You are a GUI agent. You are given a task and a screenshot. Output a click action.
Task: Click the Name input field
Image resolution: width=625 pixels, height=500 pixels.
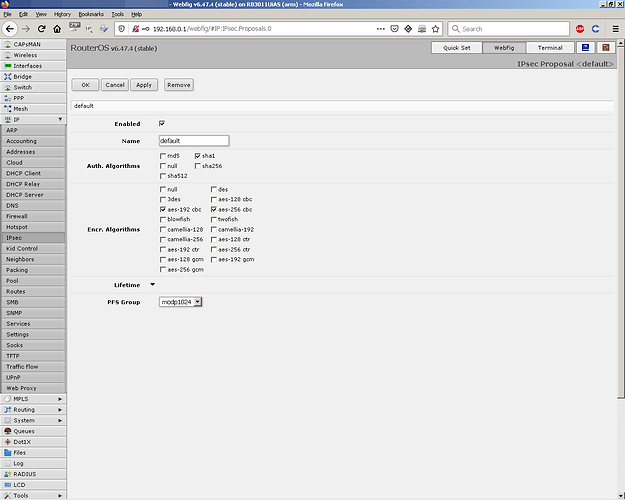pos(194,141)
